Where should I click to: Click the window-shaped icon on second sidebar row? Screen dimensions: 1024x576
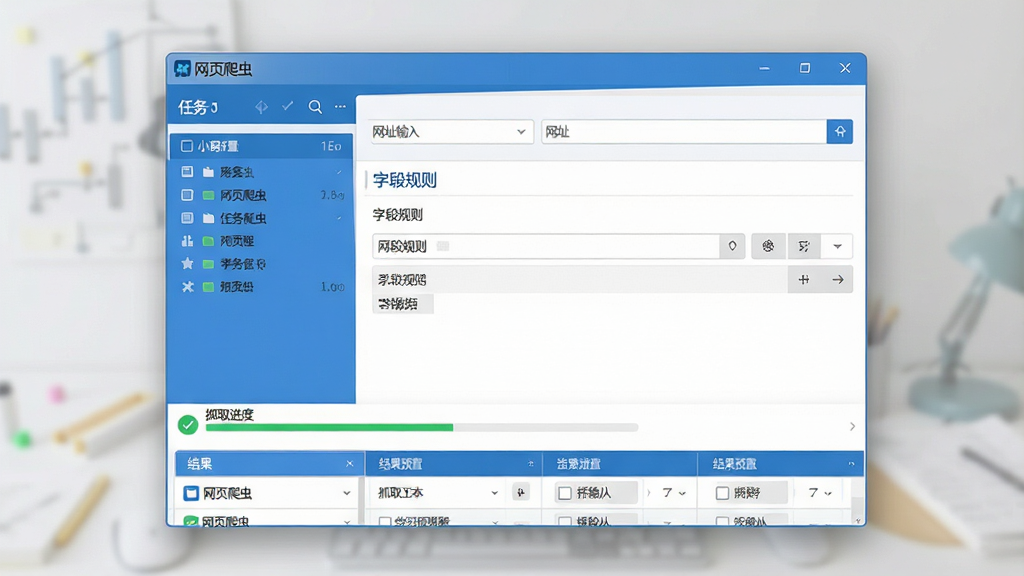(187, 172)
